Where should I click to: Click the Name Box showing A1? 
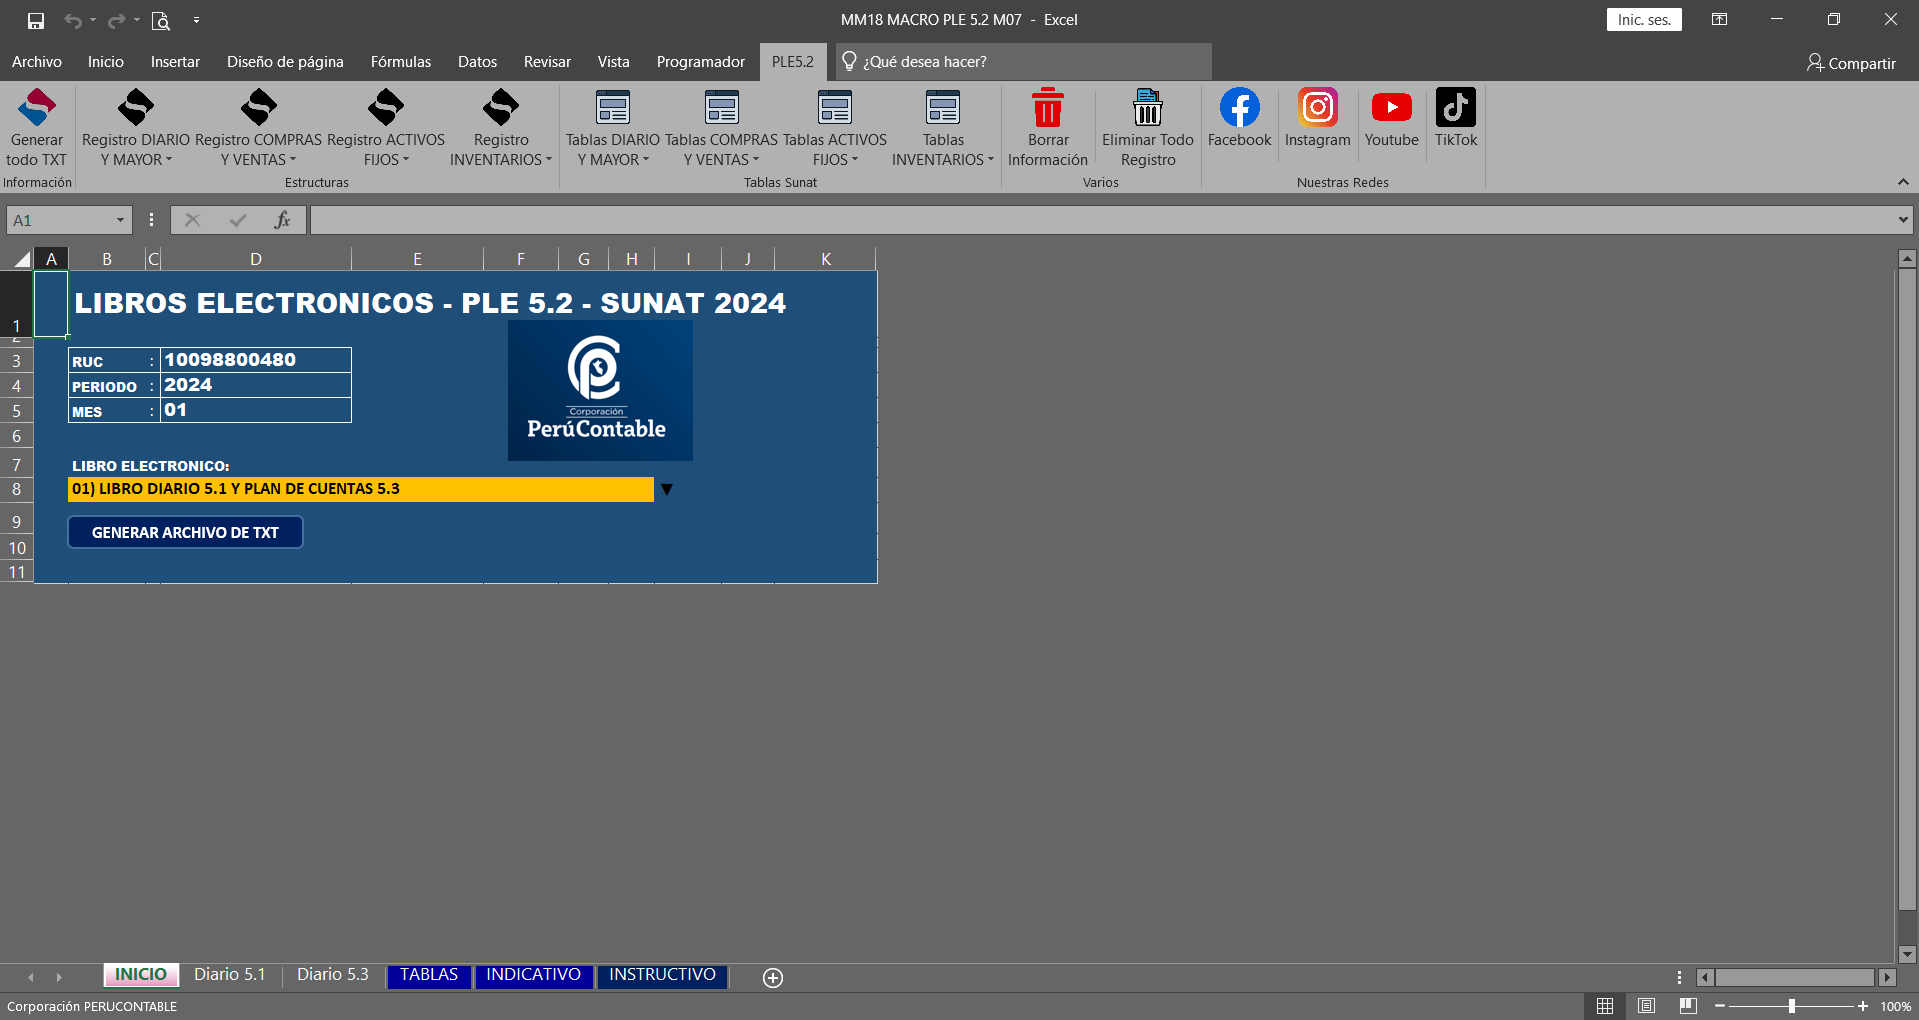[60, 221]
